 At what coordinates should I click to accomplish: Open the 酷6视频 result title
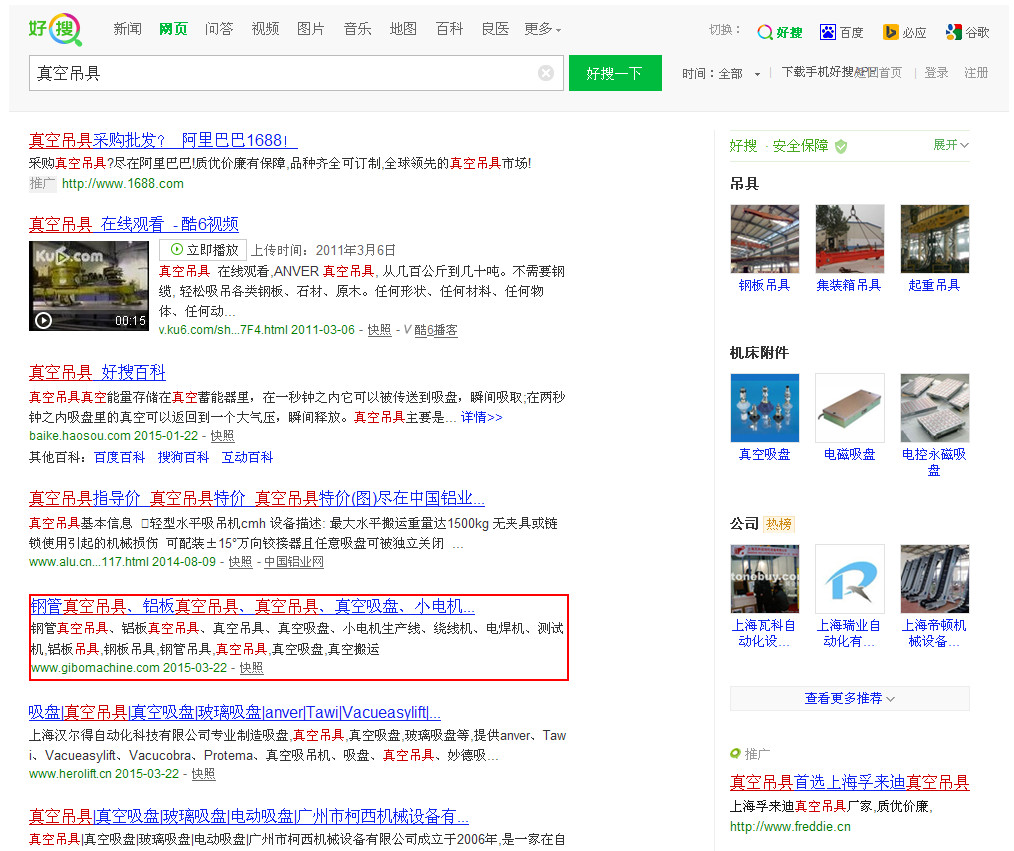coord(134,224)
